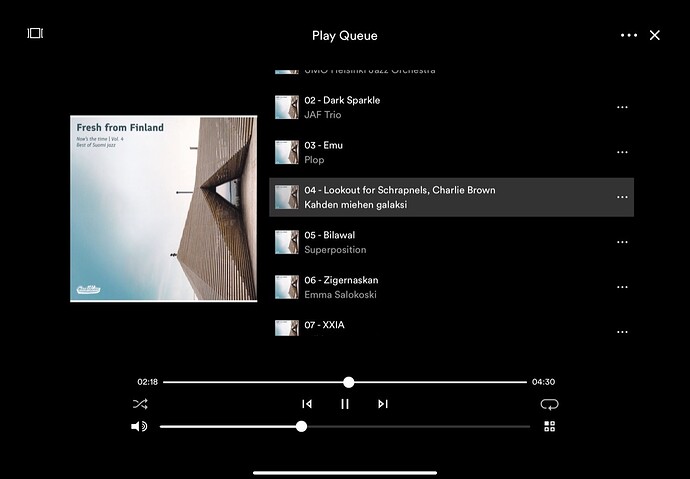This screenshot has width=690, height=479.
Task: Pause the current track
Action: coord(345,404)
